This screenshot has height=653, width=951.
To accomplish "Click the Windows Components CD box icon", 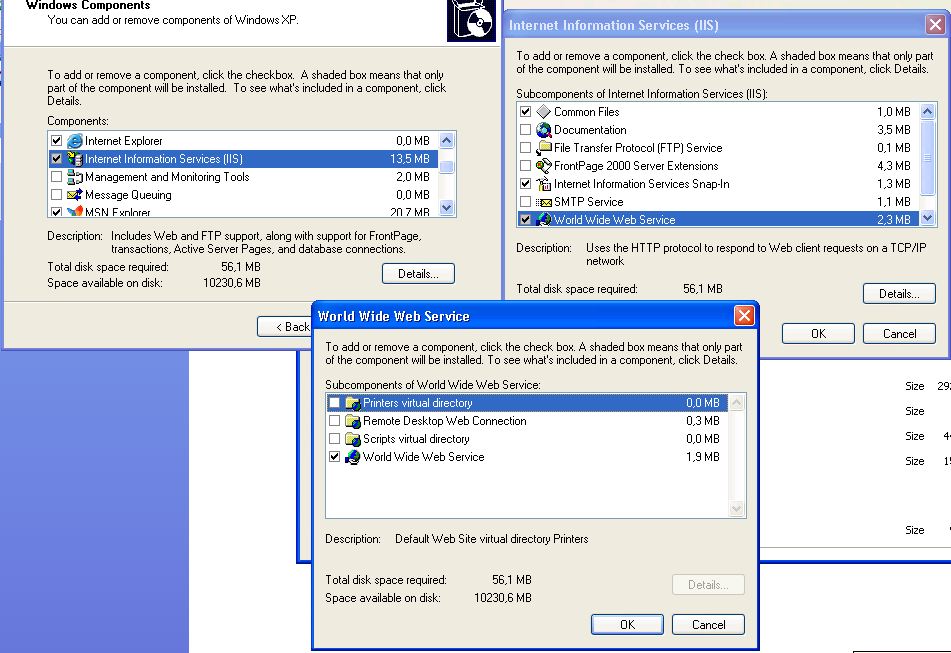I will coord(471,21).
